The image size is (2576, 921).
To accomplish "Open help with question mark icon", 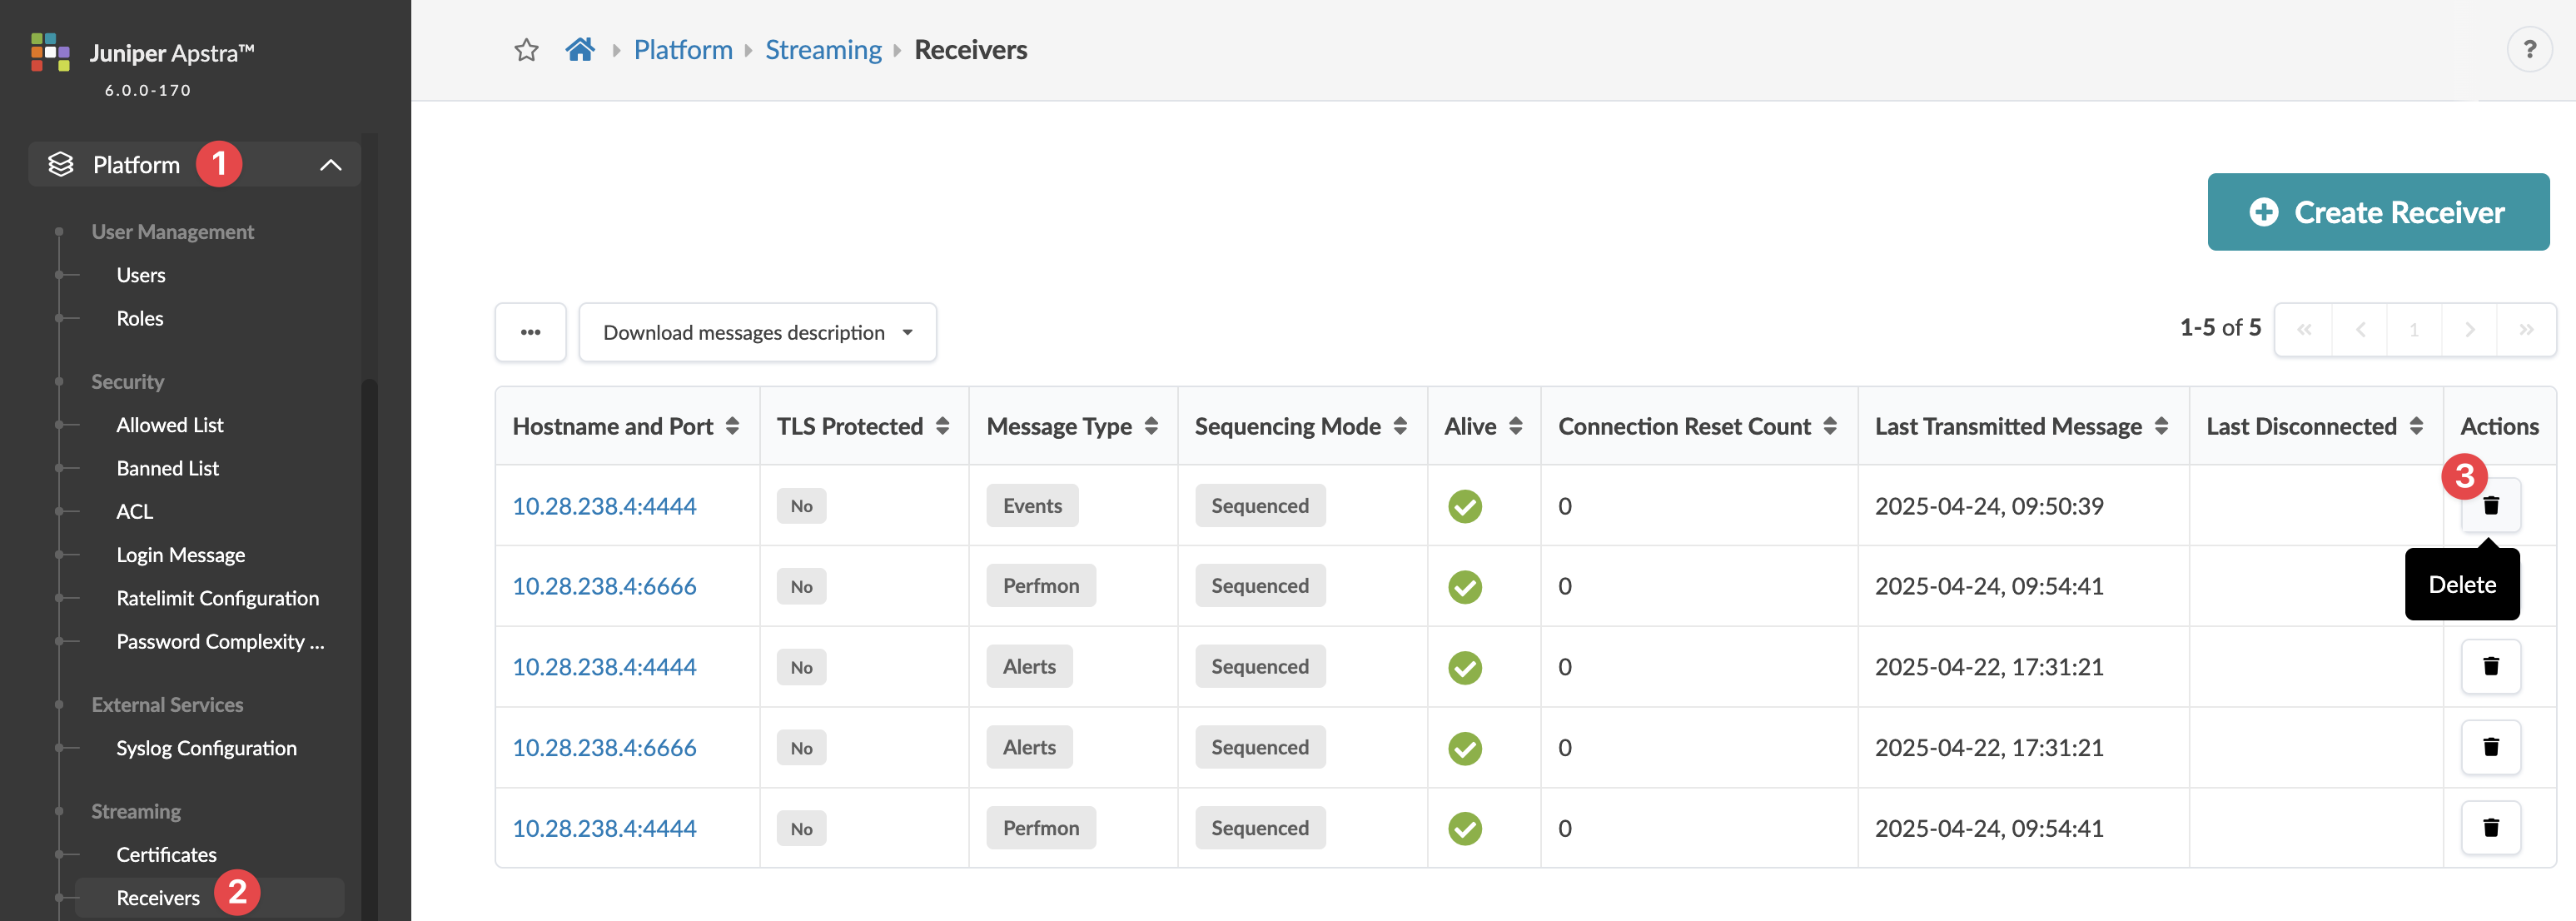I will (2529, 50).
